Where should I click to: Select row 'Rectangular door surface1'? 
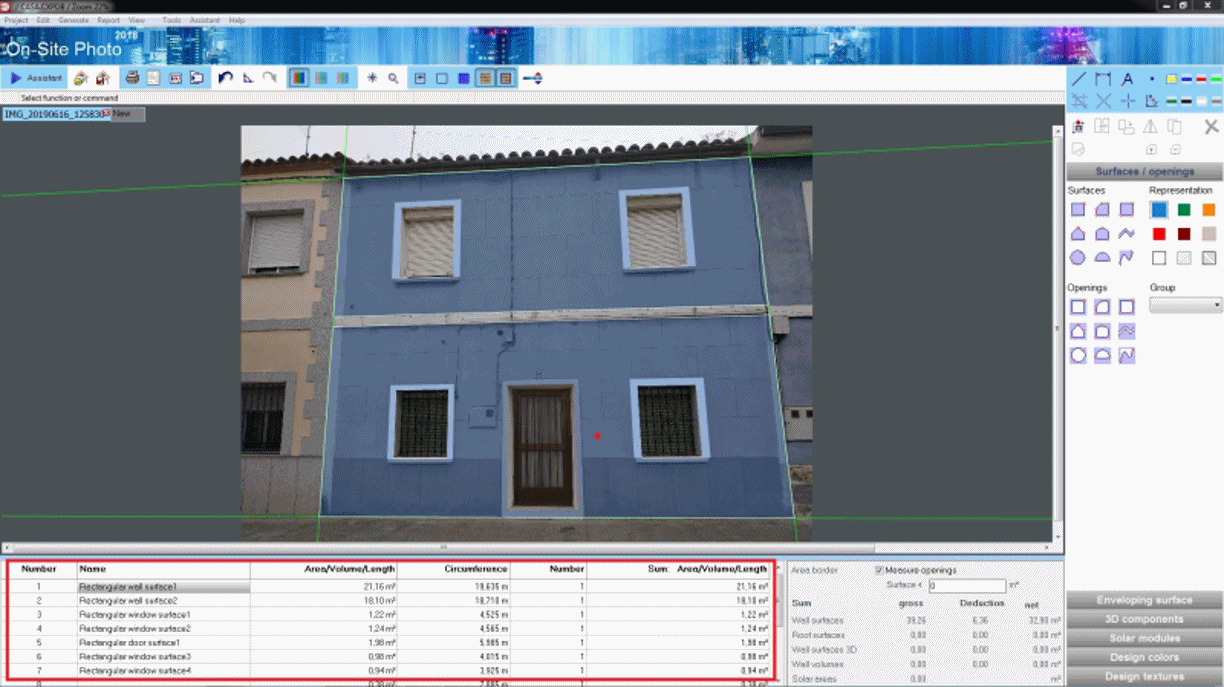[391, 643]
